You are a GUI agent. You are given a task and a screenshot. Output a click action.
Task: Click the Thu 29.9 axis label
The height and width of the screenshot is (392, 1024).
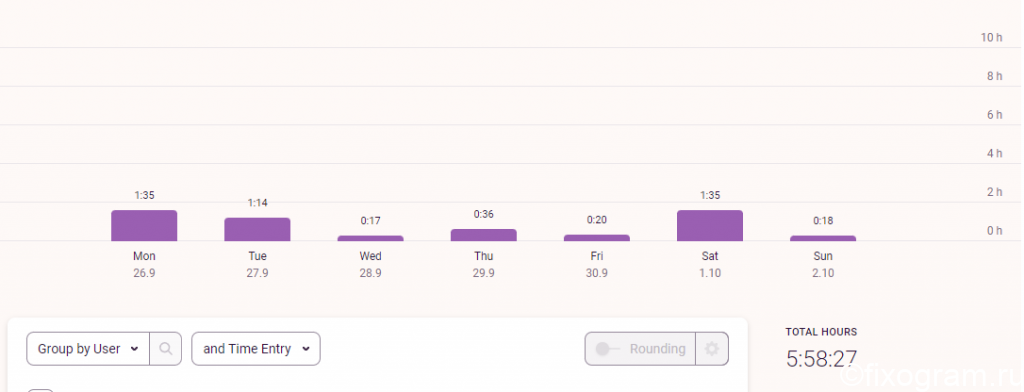(x=483, y=265)
